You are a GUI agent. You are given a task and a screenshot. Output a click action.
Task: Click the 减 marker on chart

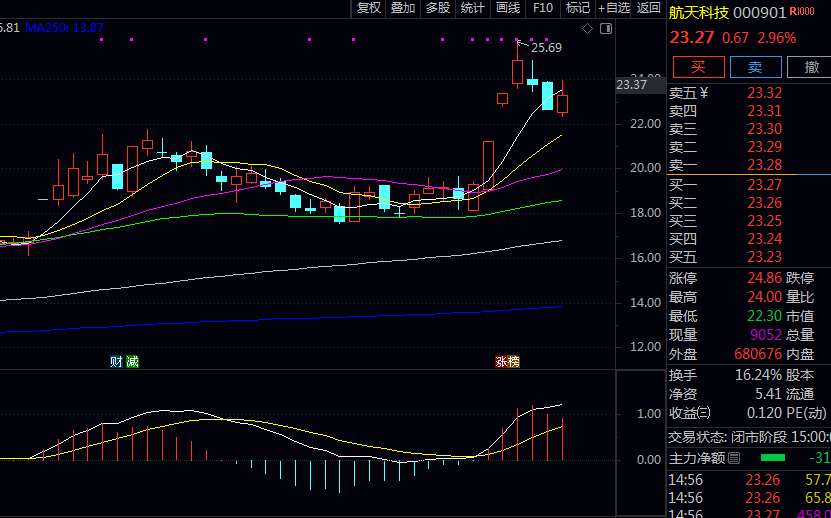coord(132,361)
